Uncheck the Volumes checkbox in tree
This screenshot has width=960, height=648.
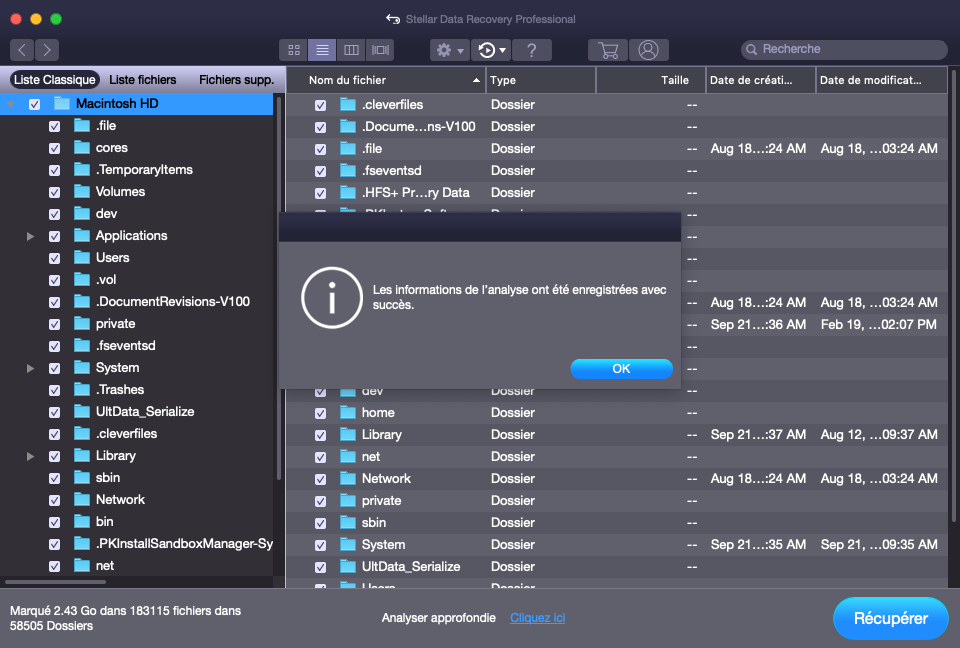(x=54, y=192)
